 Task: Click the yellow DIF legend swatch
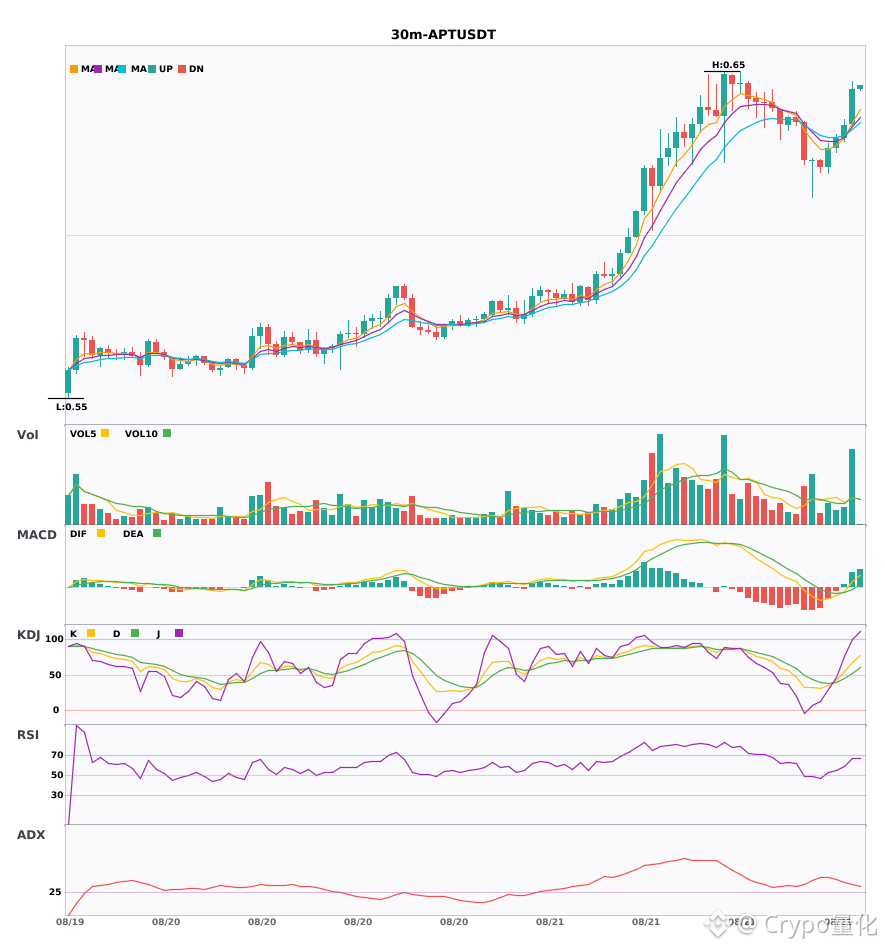(x=101, y=533)
